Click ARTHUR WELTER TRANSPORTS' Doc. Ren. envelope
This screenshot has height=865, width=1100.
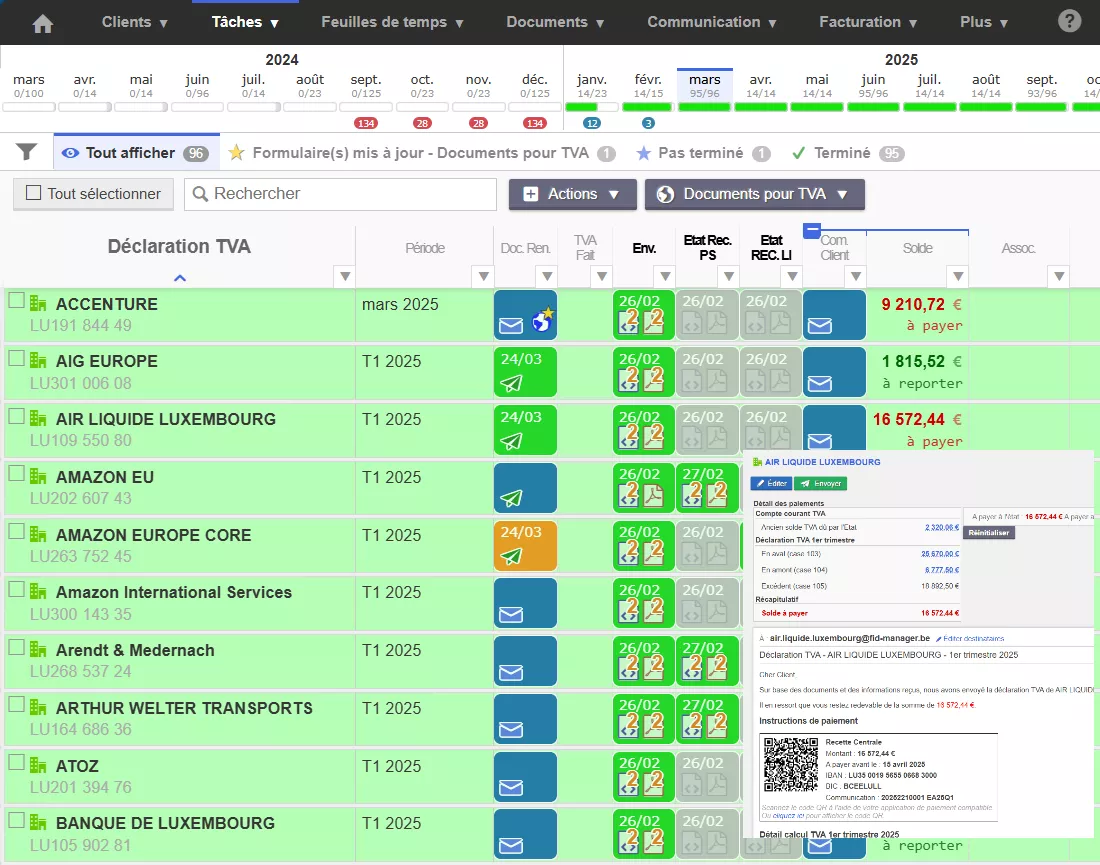tap(511, 730)
